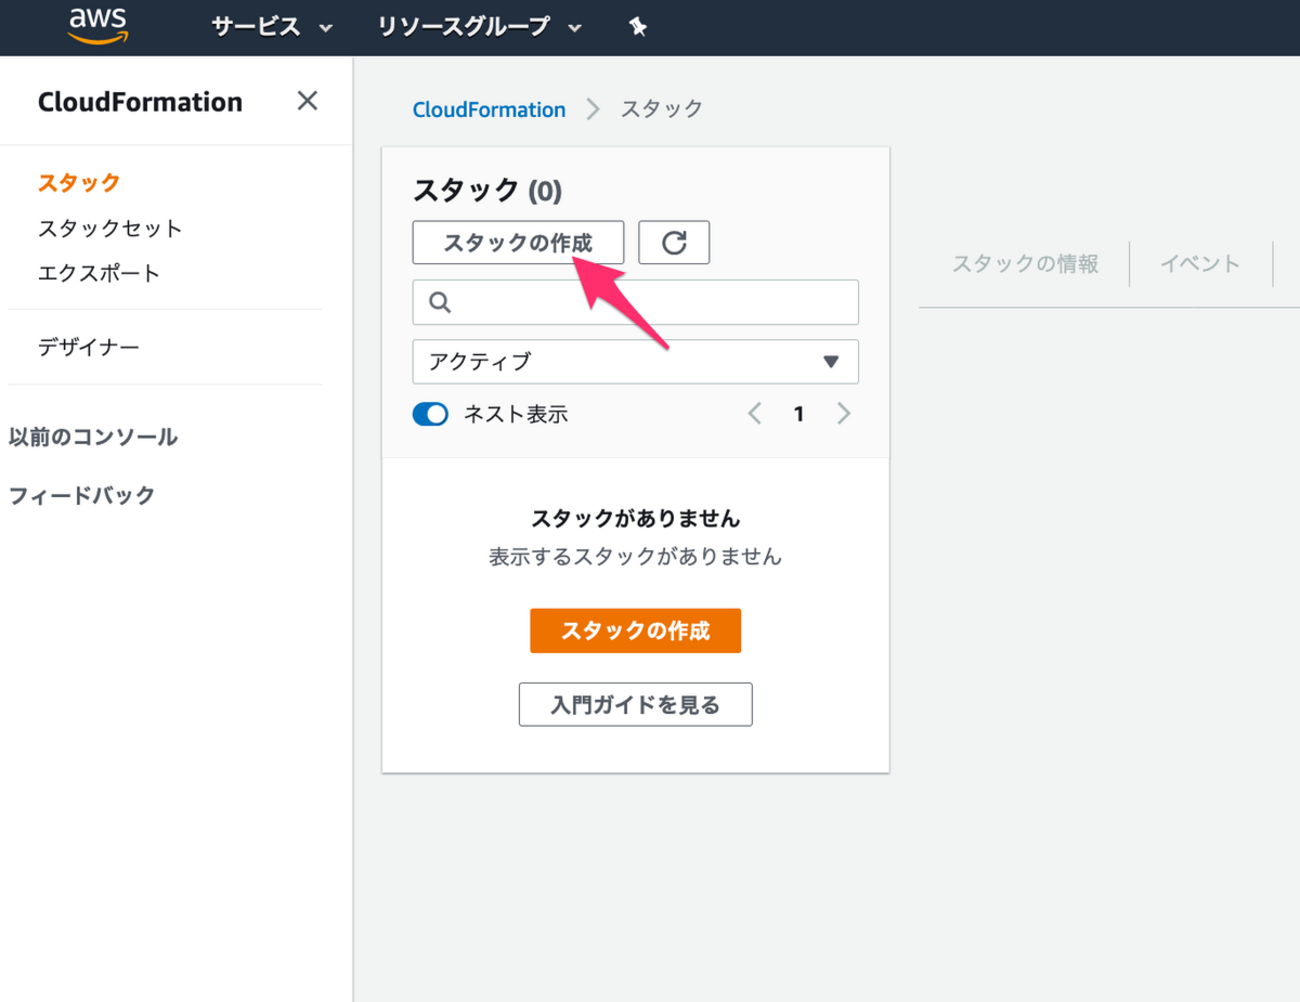The width and height of the screenshot is (1300, 1002).
Task: Click the pin shortcut icon in header
Action: (x=638, y=27)
